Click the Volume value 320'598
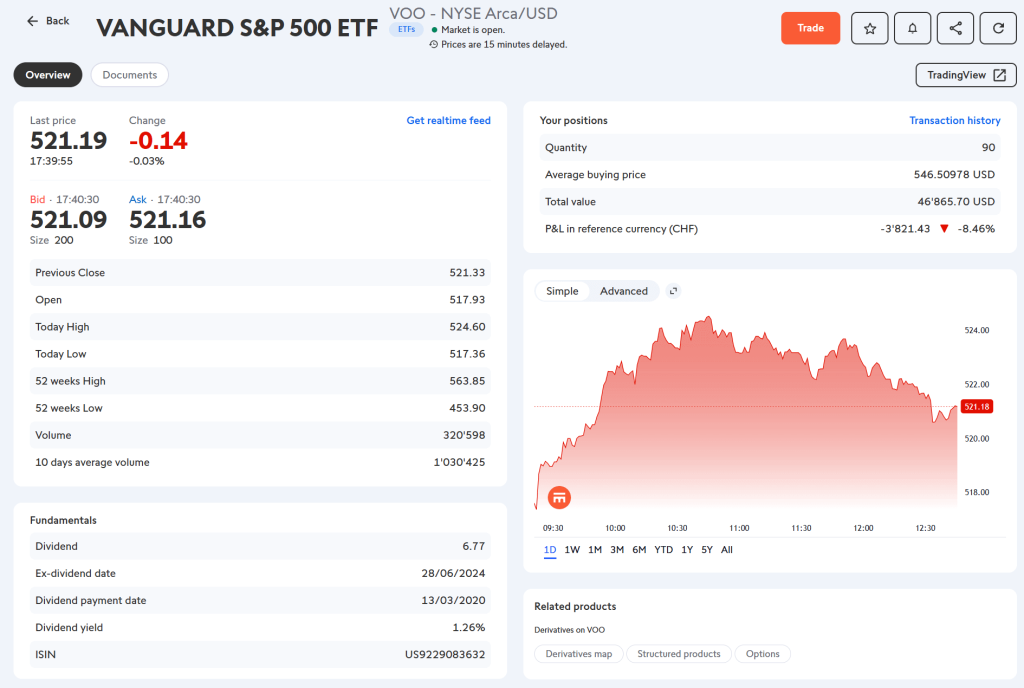Viewport: 1024px width, 688px height. click(x=464, y=435)
